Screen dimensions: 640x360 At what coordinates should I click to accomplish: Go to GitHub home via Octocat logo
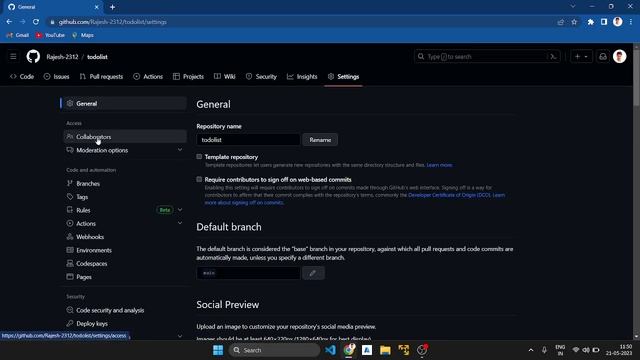click(x=33, y=56)
